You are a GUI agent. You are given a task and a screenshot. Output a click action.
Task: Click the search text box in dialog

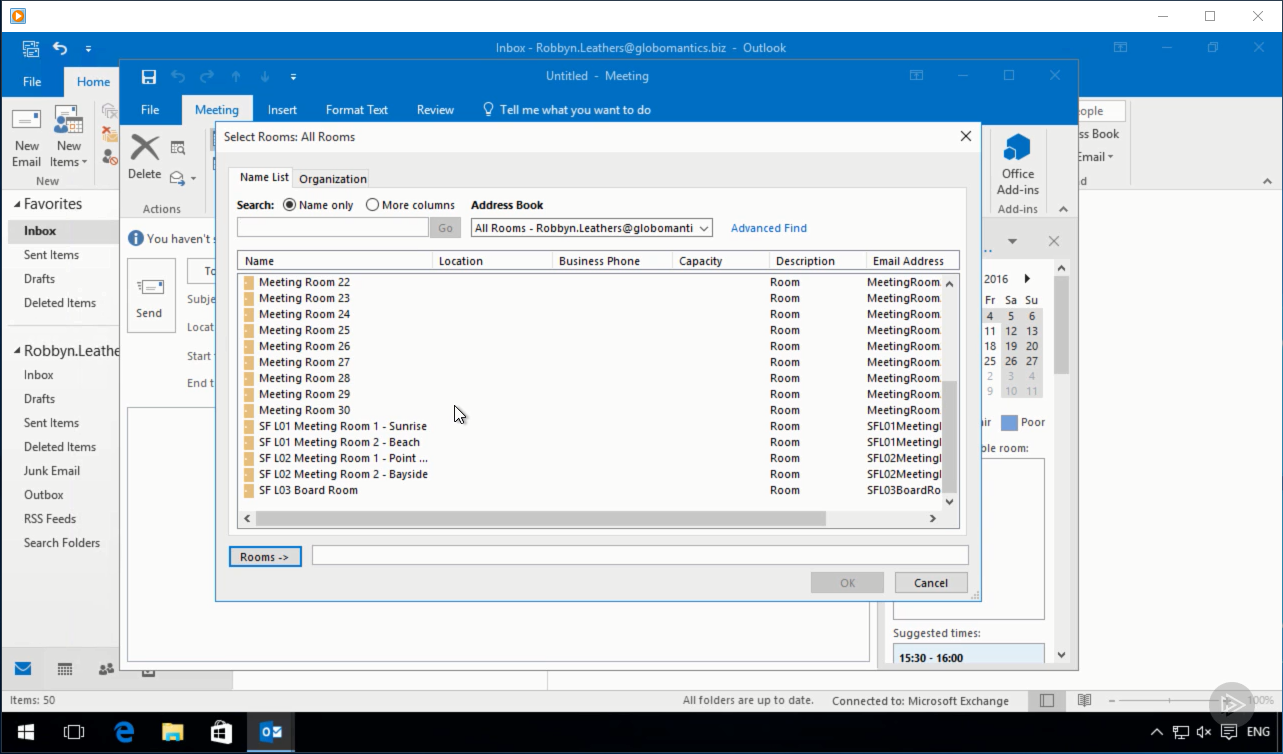click(333, 228)
